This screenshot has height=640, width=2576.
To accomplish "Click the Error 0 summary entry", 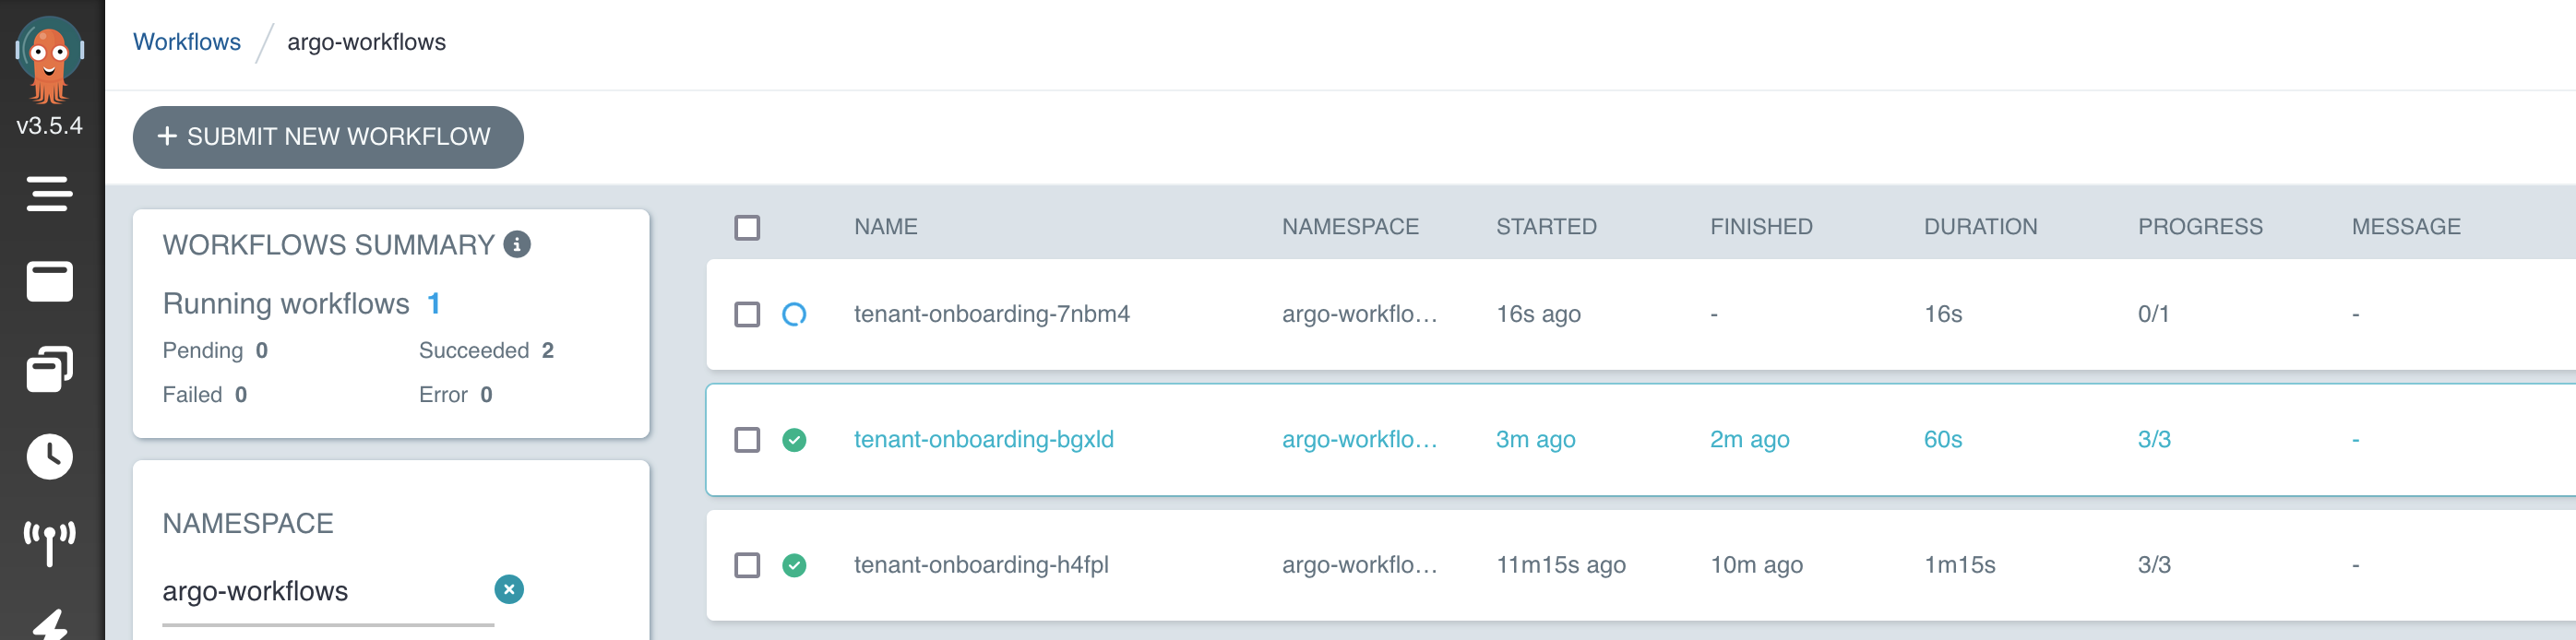I will pos(455,395).
